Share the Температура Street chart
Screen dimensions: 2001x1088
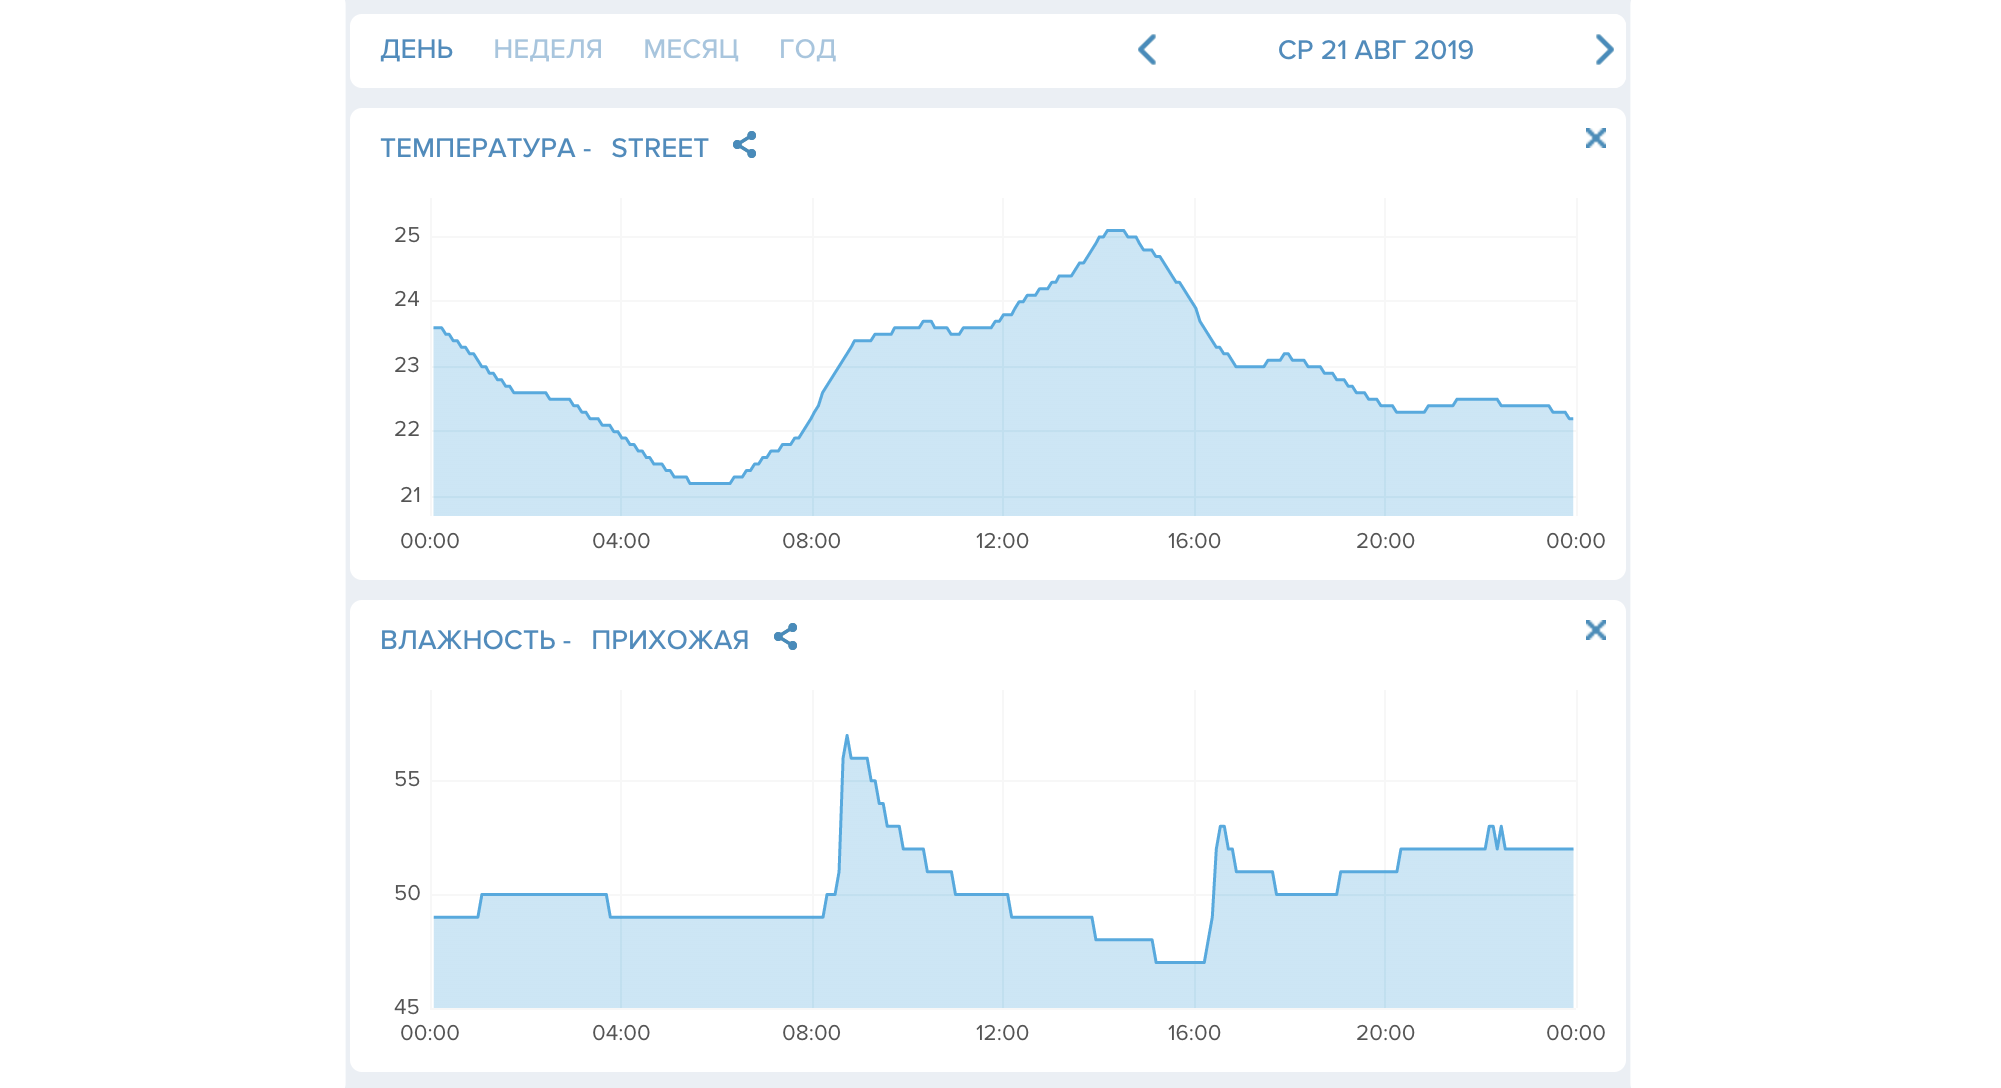point(745,145)
